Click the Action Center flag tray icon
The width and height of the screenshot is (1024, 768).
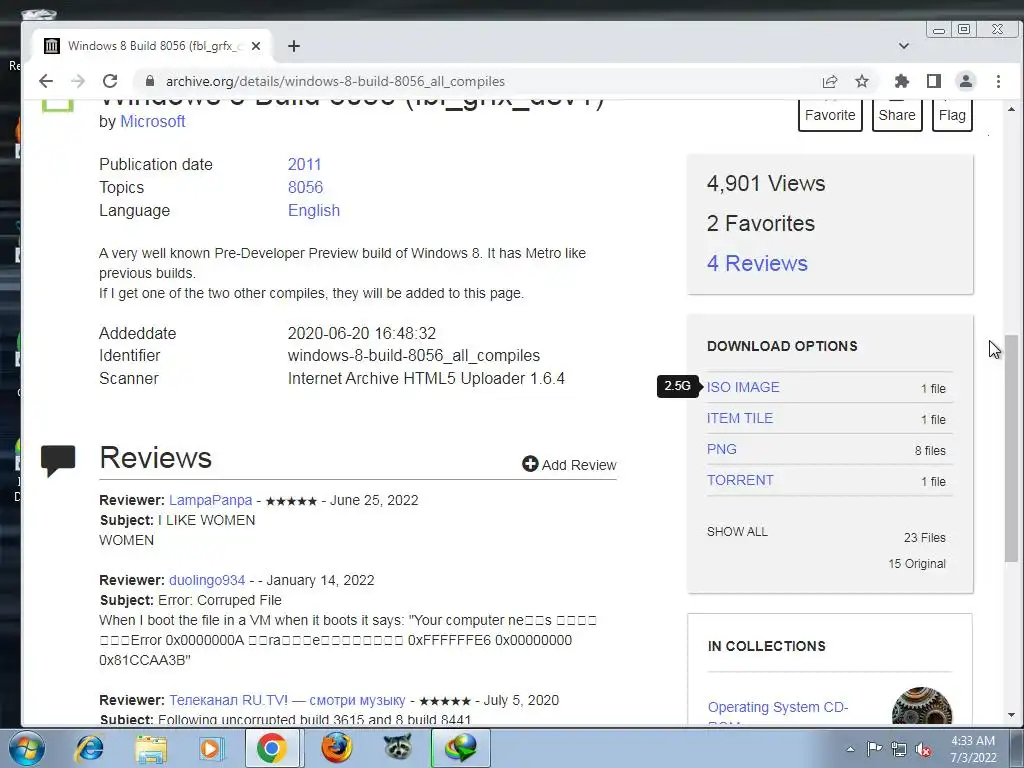coord(874,749)
